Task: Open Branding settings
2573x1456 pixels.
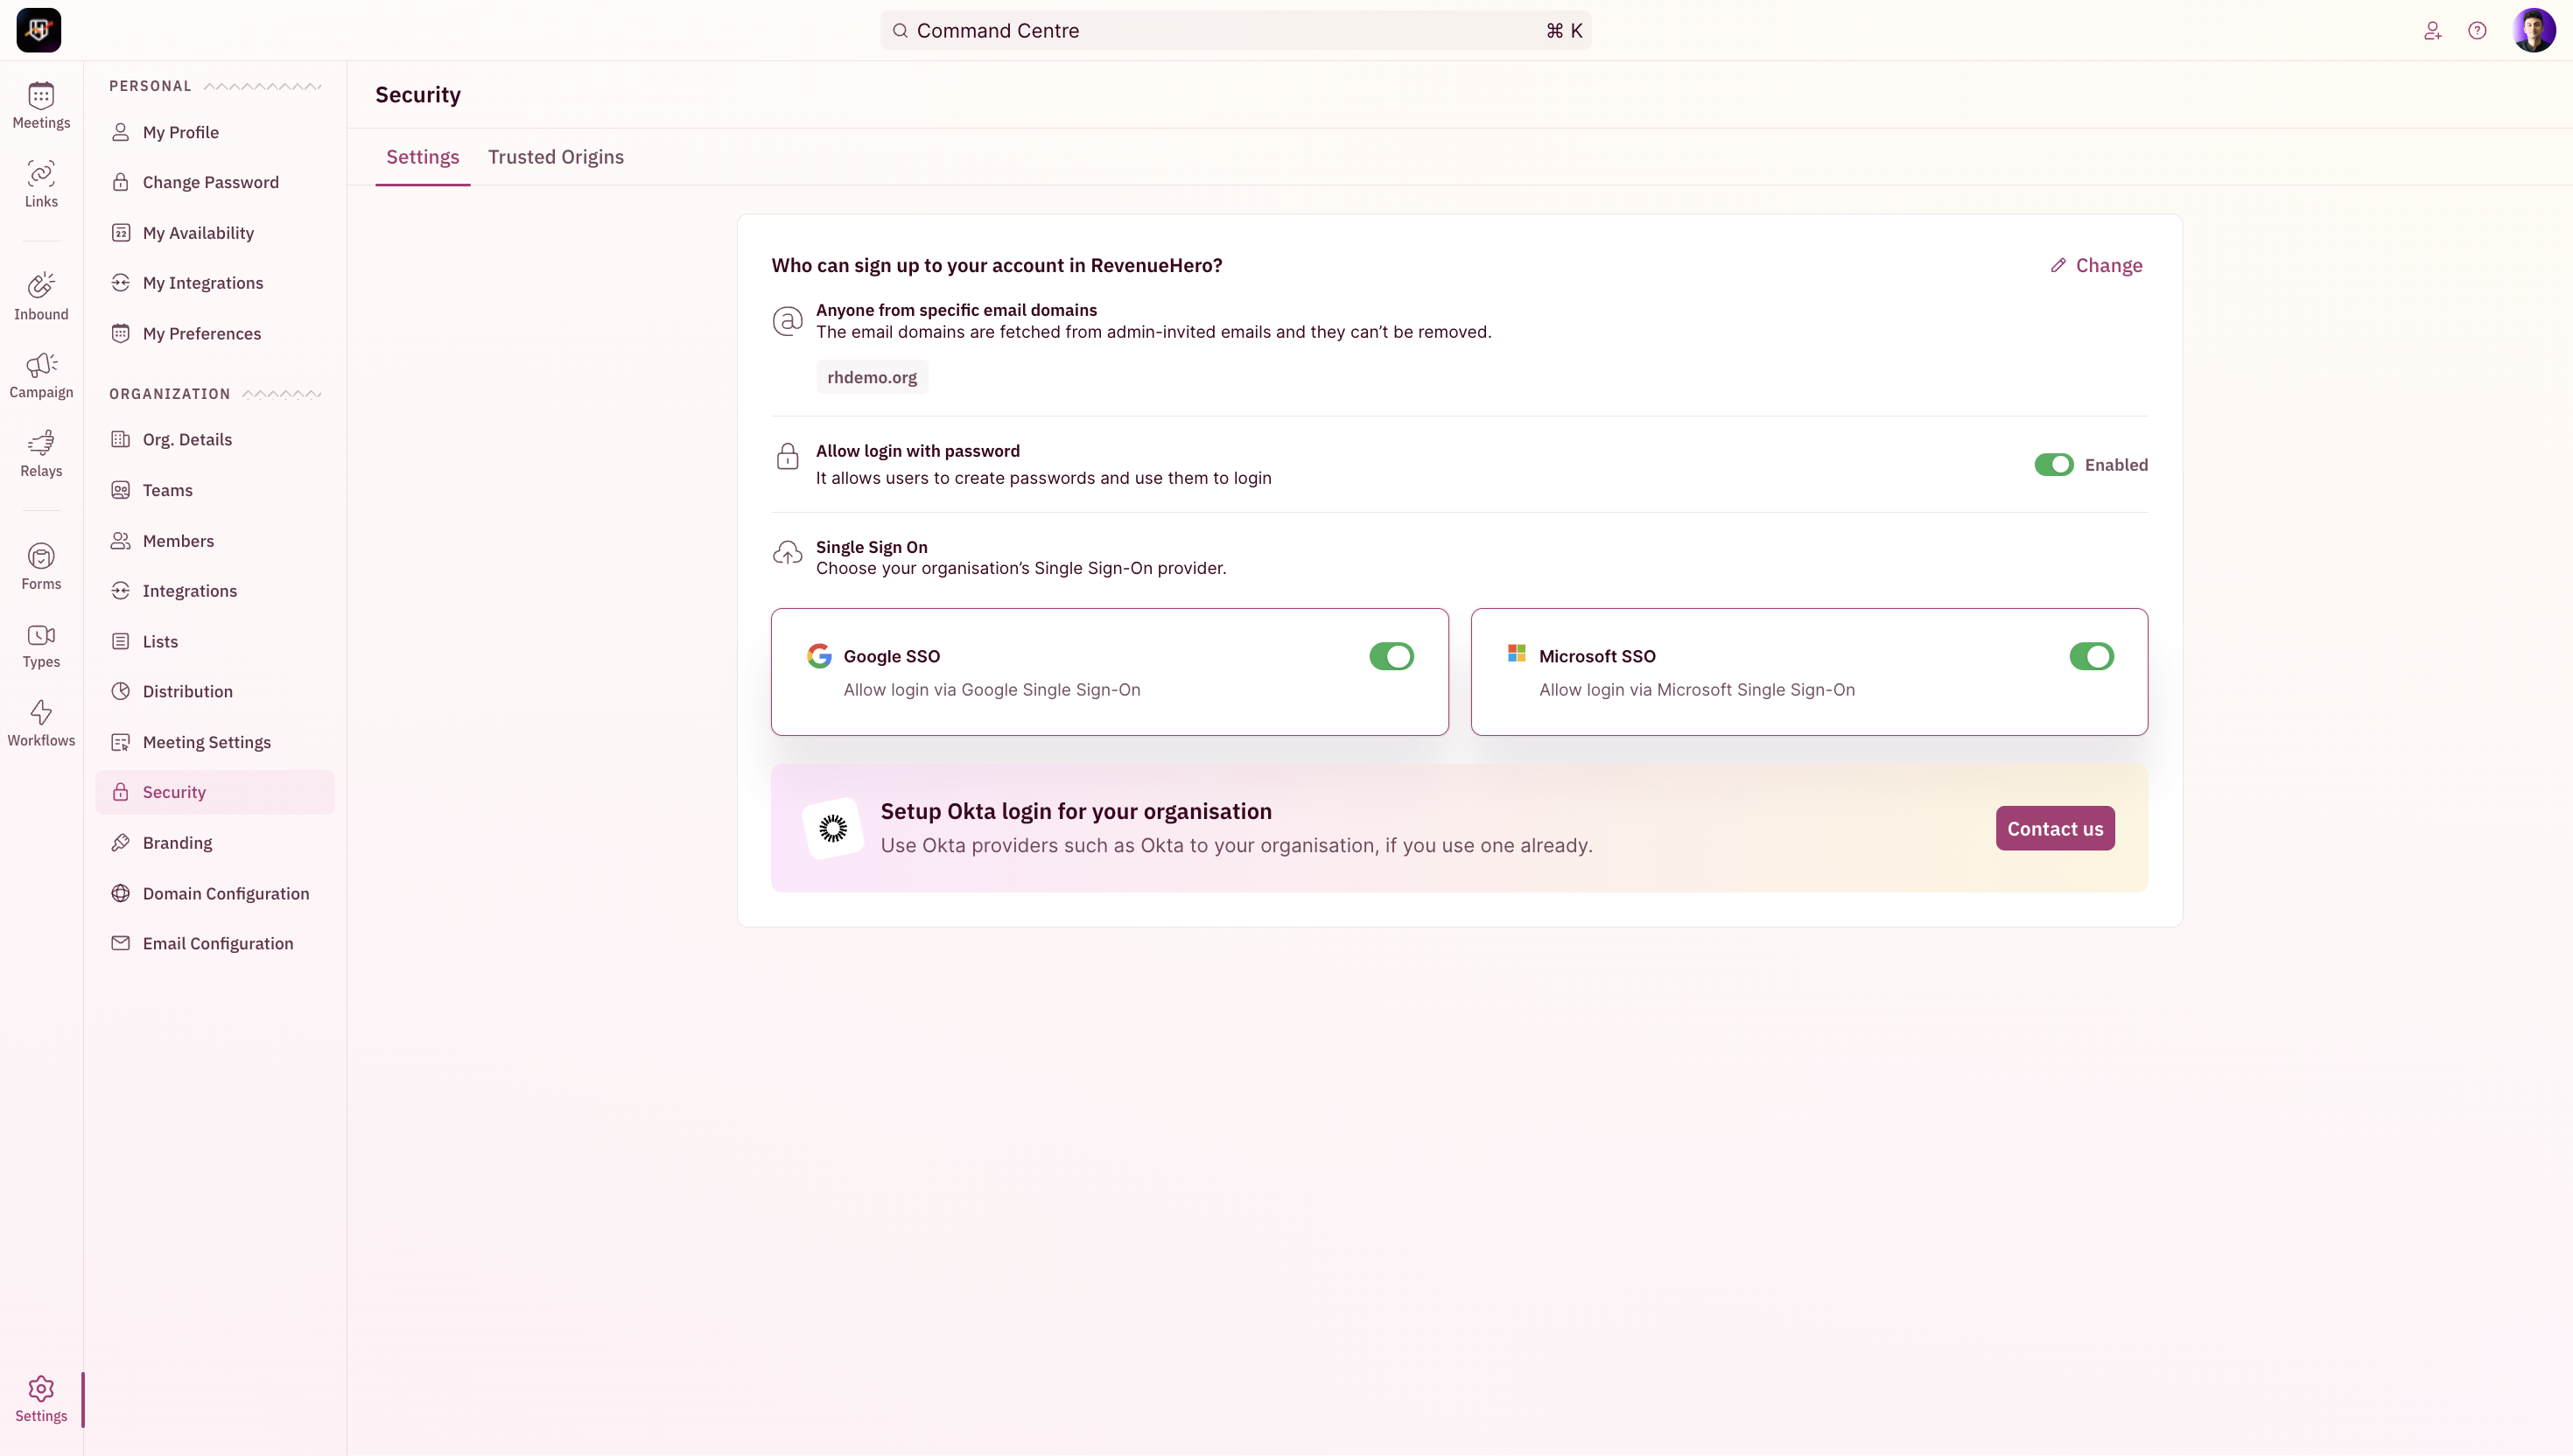Action: click(x=215, y=843)
